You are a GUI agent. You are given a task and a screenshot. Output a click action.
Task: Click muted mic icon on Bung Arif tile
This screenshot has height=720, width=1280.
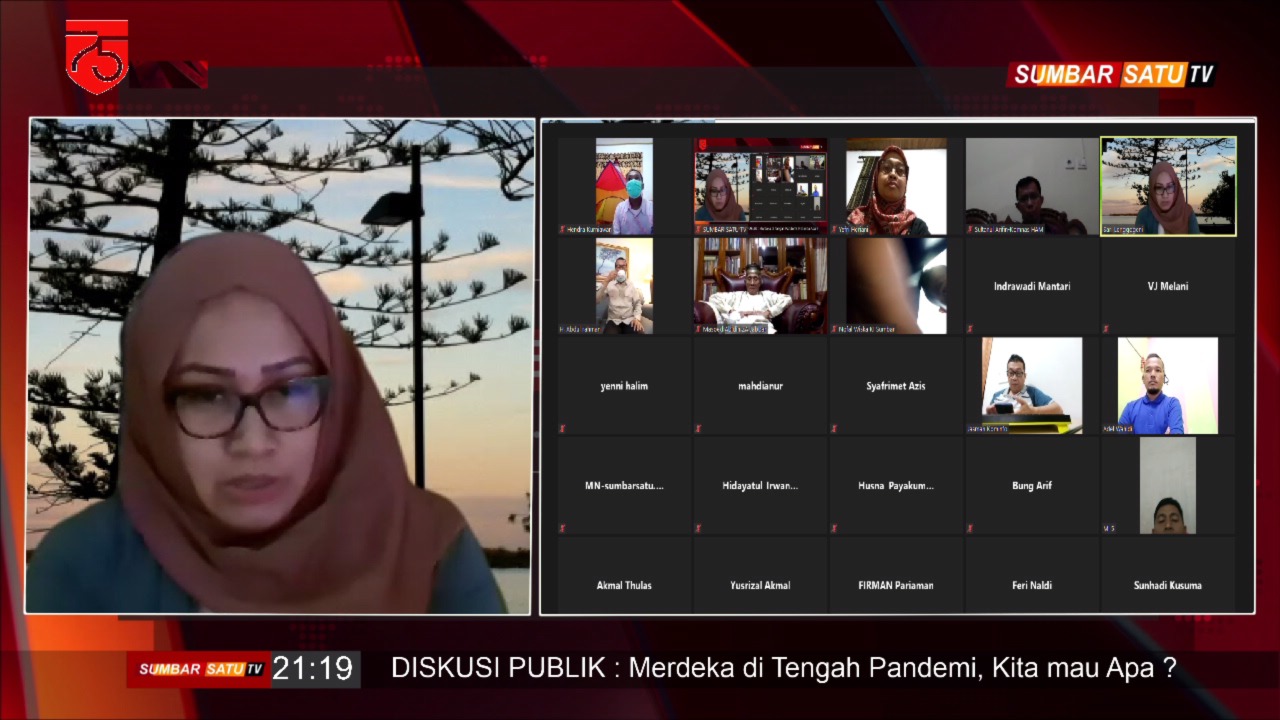(x=970, y=528)
